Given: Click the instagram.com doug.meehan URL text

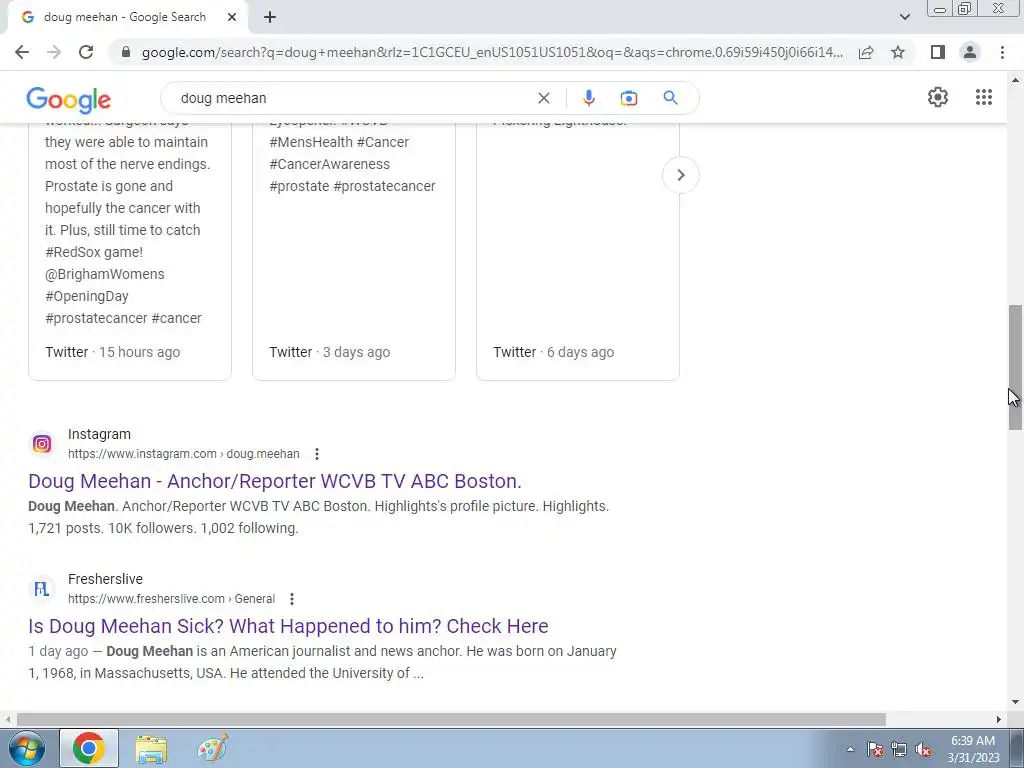Looking at the screenshot, I should pyautogui.click(x=184, y=454).
